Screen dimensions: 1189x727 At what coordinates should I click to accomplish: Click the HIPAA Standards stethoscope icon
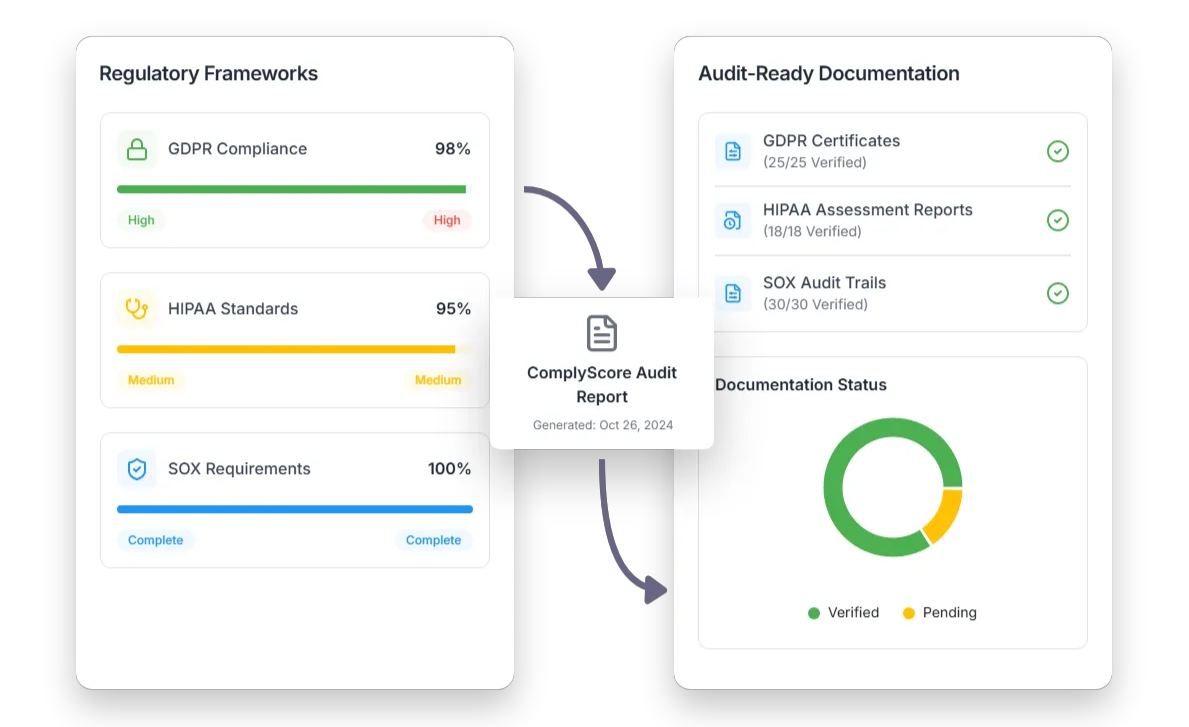tap(136, 309)
